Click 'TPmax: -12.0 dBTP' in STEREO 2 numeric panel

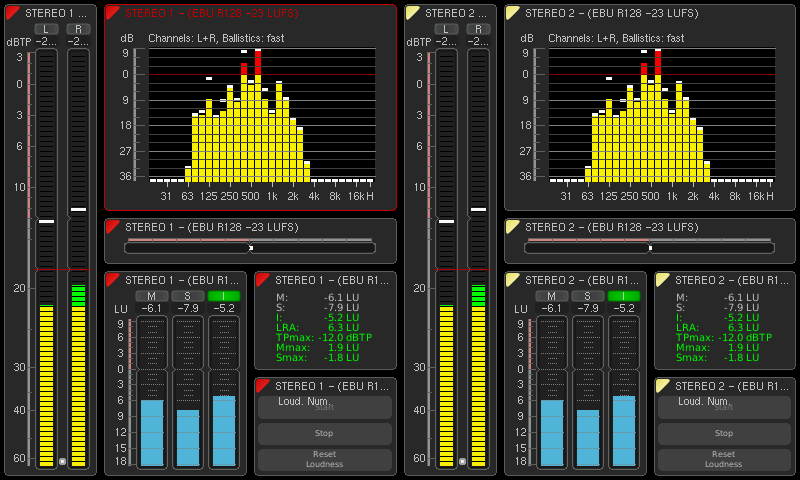(x=723, y=337)
